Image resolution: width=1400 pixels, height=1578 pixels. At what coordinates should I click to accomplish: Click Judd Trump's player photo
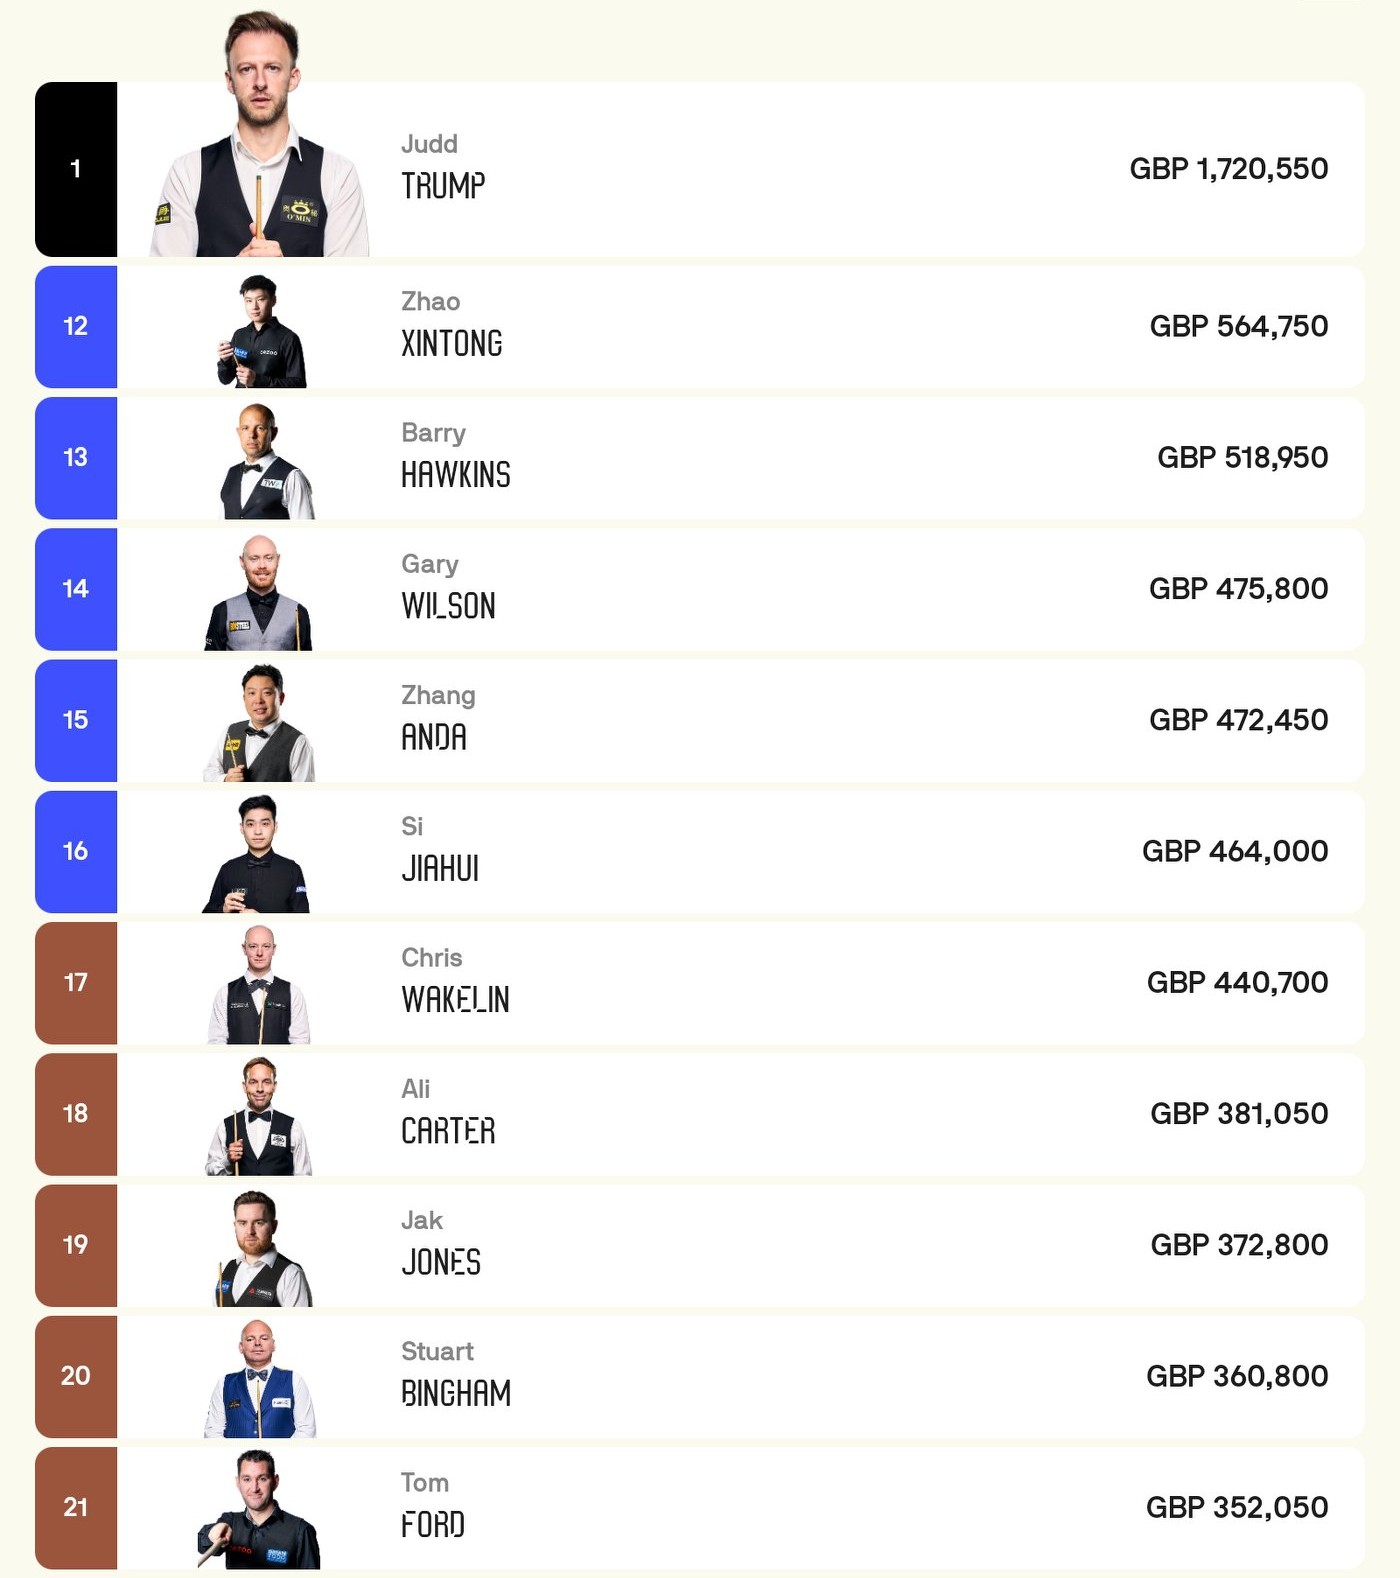[260, 140]
